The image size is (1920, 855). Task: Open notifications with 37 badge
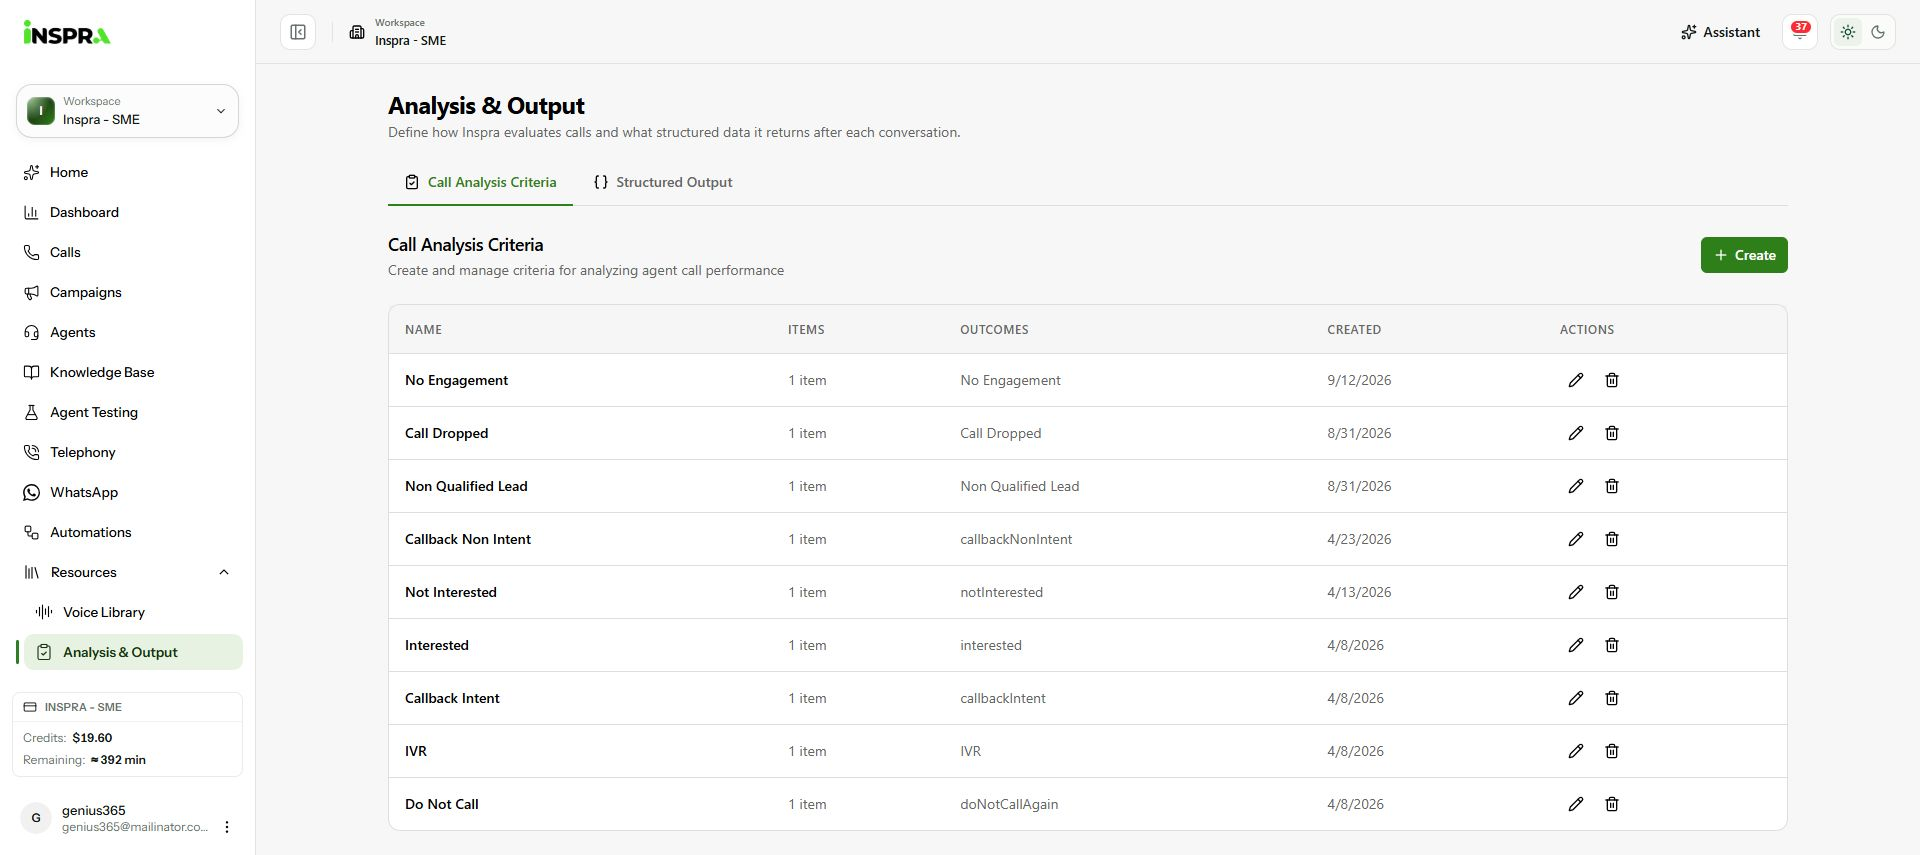pos(1800,32)
